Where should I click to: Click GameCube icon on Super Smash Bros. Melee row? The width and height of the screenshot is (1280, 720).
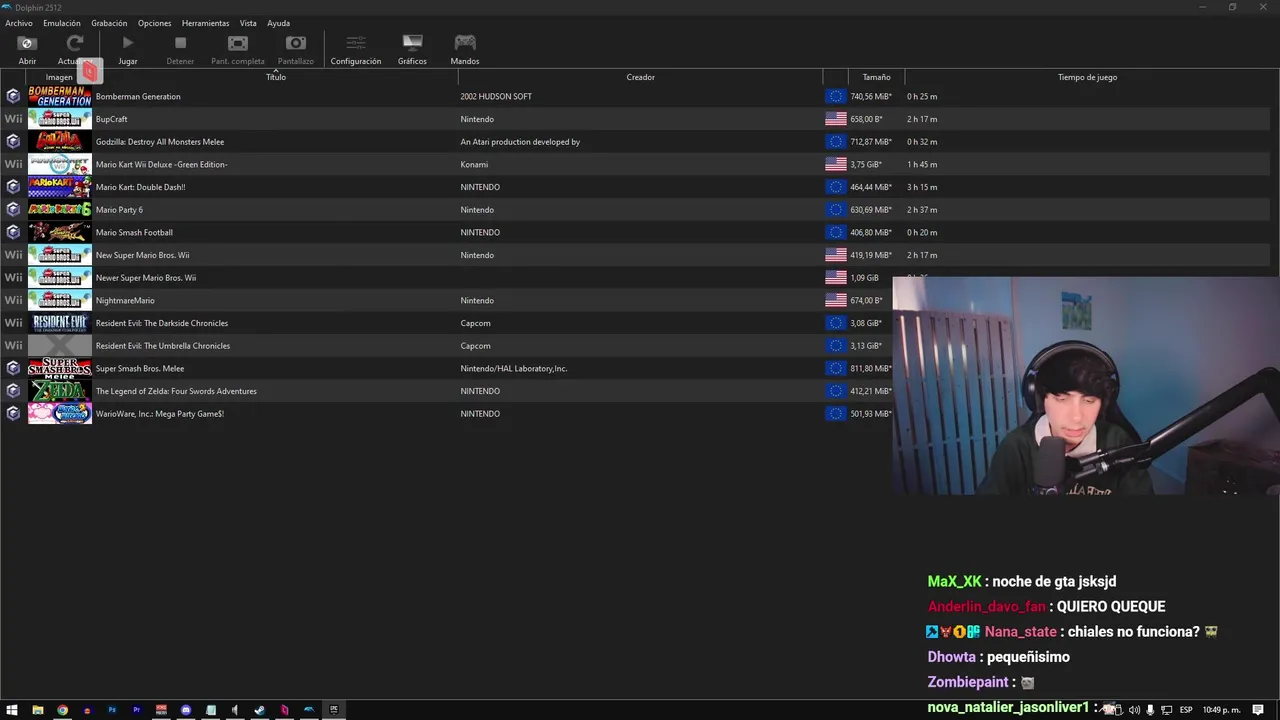(x=13, y=368)
